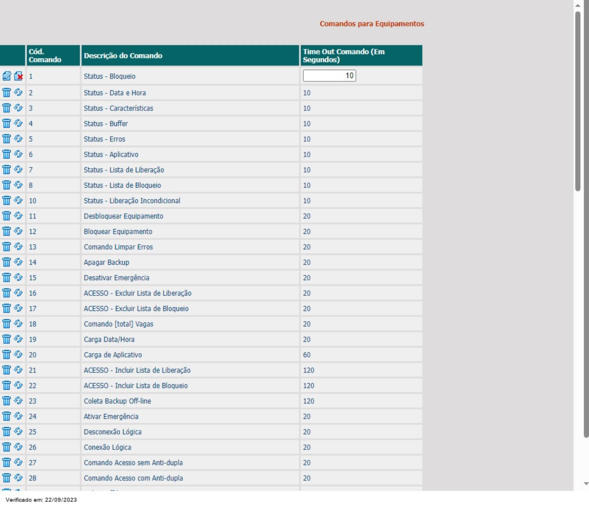Click the Cód. Comando column header

click(x=53, y=56)
